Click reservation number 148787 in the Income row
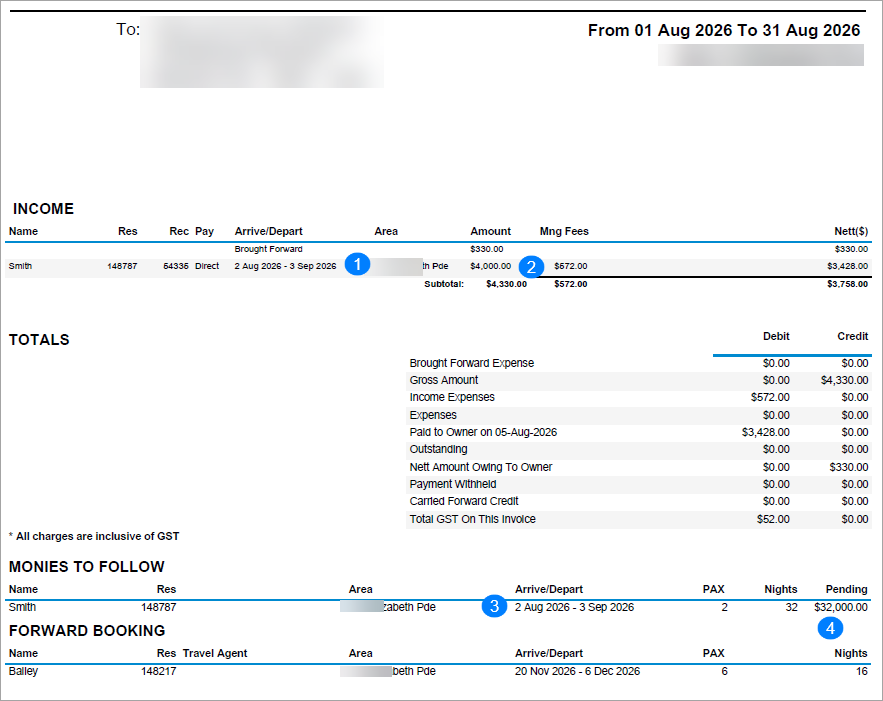This screenshot has height=701, width=883. pos(122,266)
